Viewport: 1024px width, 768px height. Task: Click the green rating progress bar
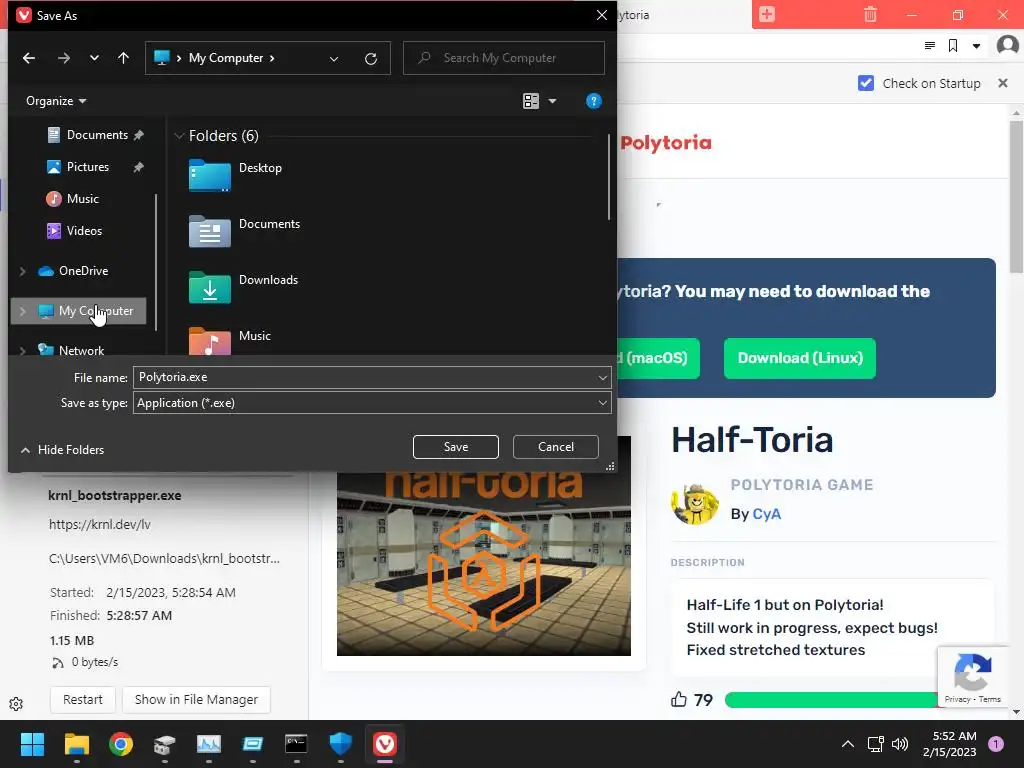pos(831,700)
